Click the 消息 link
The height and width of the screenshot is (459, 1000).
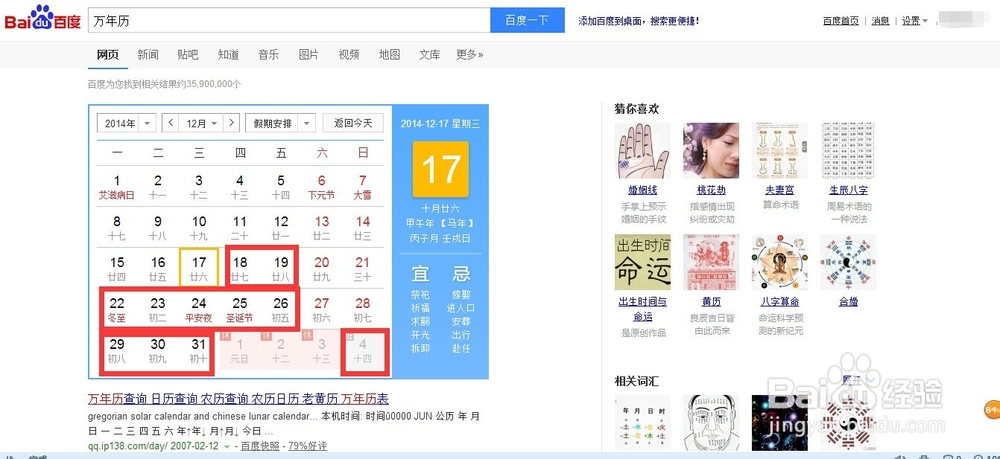(x=880, y=21)
